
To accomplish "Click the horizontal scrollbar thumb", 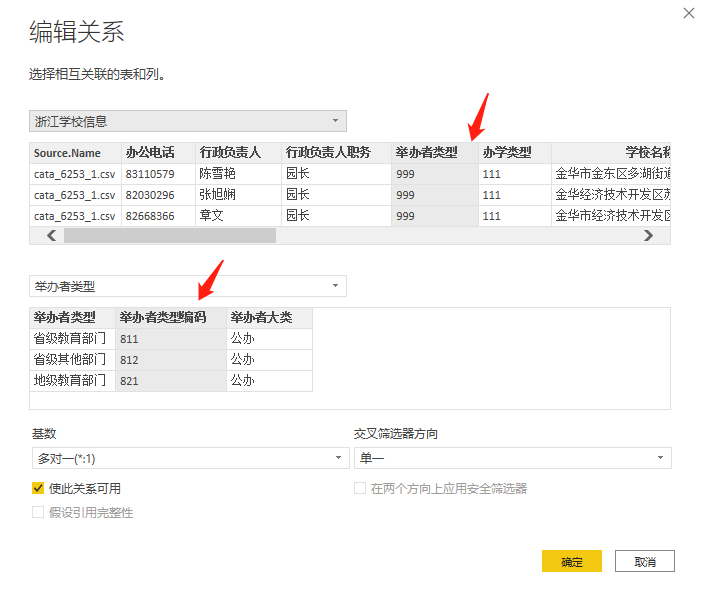I will click(169, 236).
